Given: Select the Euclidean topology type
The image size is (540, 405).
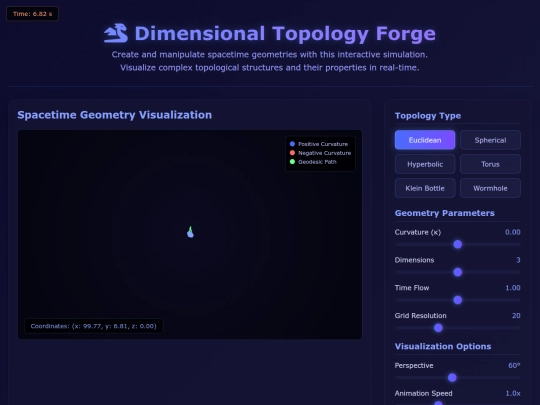Looking at the screenshot, I should point(425,140).
